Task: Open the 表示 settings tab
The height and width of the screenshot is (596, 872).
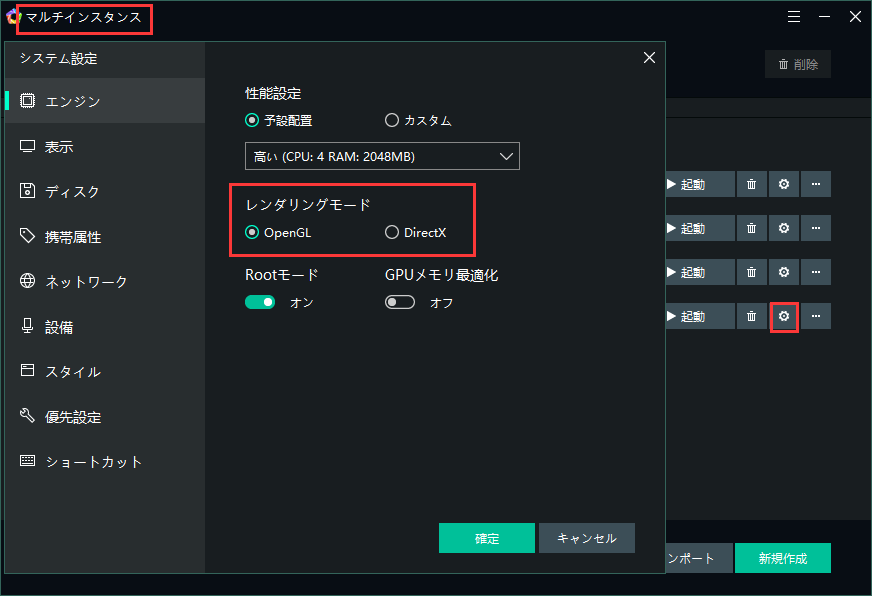Action: (x=60, y=147)
